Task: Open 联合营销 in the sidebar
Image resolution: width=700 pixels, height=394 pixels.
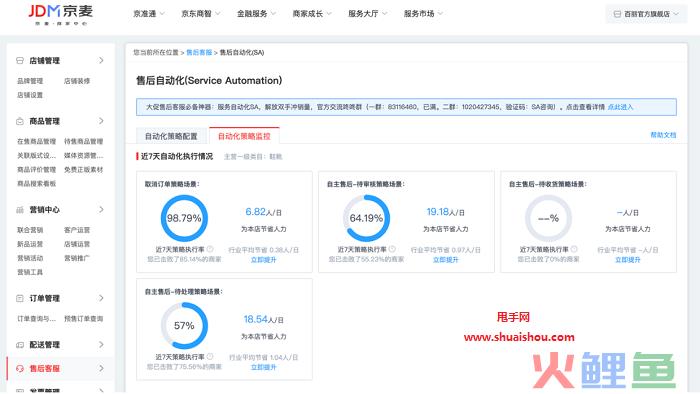Action: (30, 230)
